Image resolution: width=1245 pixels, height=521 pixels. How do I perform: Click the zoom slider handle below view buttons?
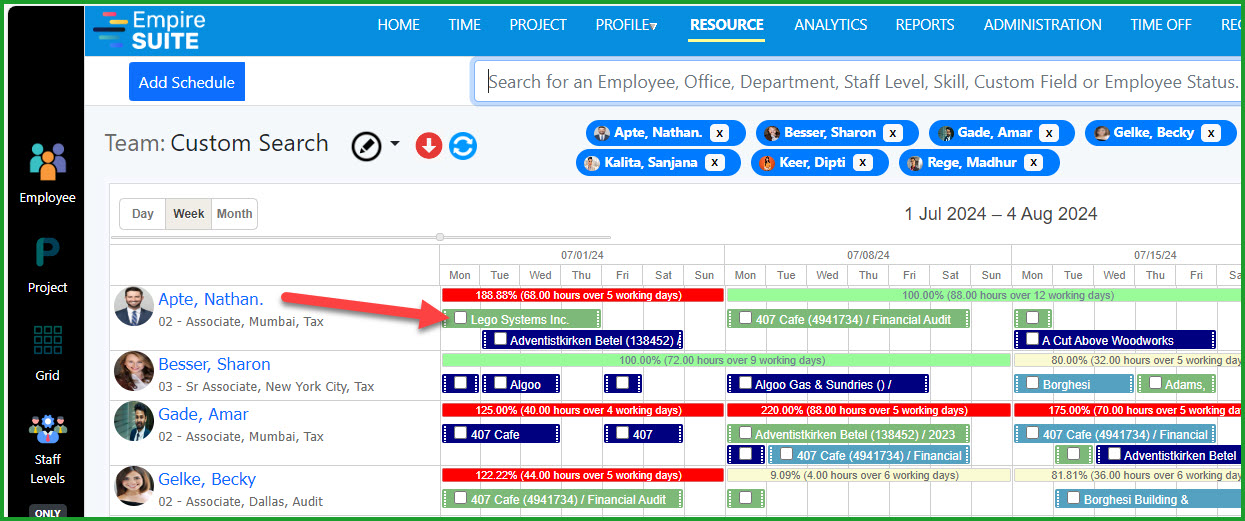click(440, 237)
